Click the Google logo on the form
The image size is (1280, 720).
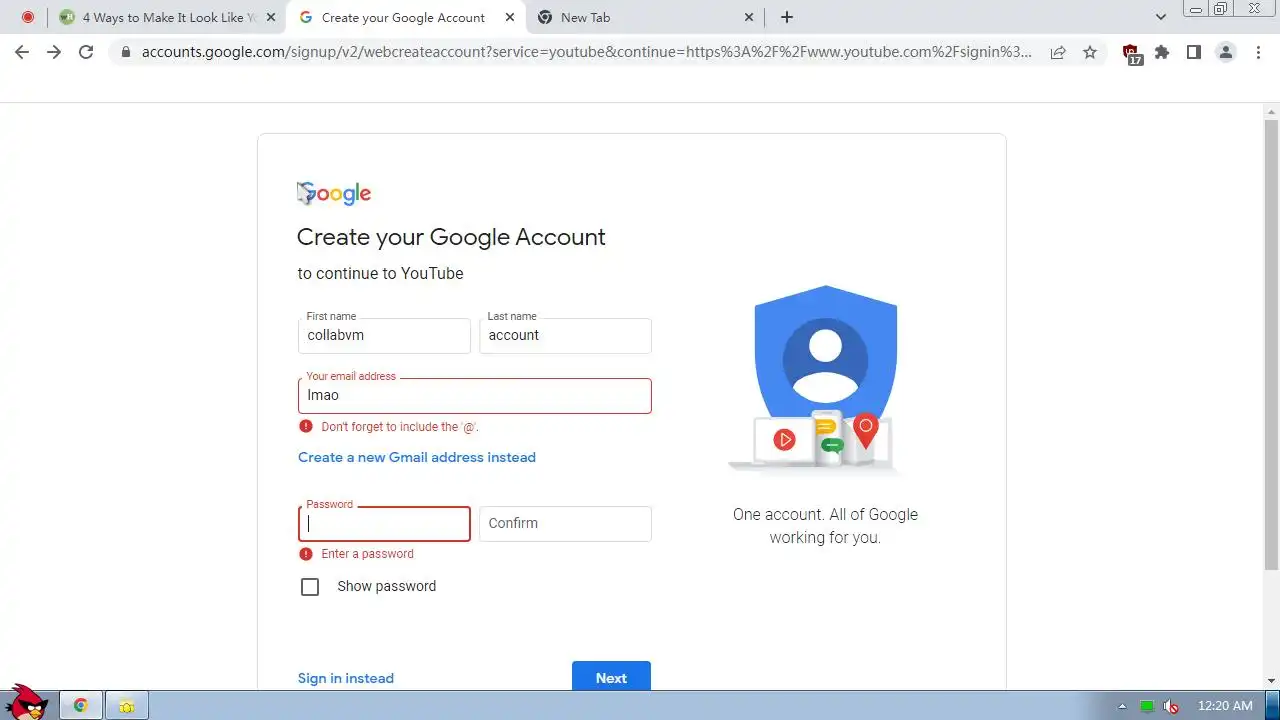(x=334, y=194)
